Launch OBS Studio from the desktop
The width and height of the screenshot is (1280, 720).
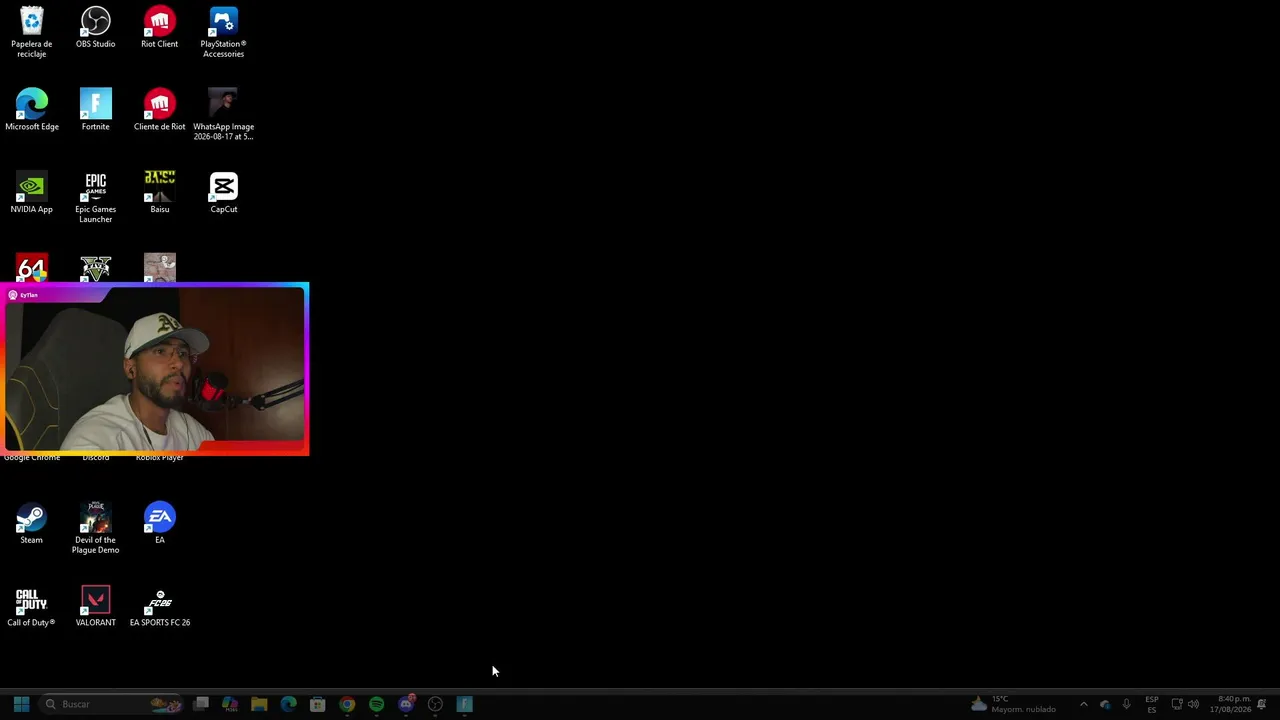pyautogui.click(x=96, y=28)
